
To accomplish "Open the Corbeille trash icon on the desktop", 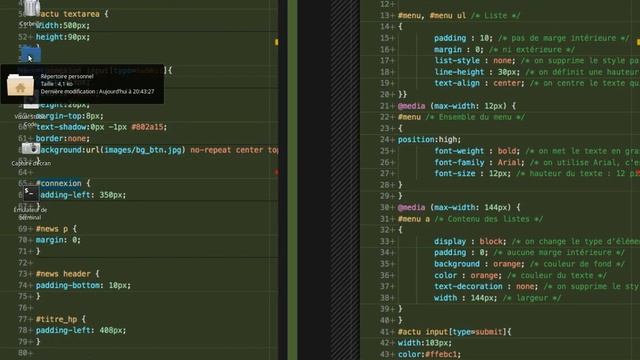I will (31, 8).
